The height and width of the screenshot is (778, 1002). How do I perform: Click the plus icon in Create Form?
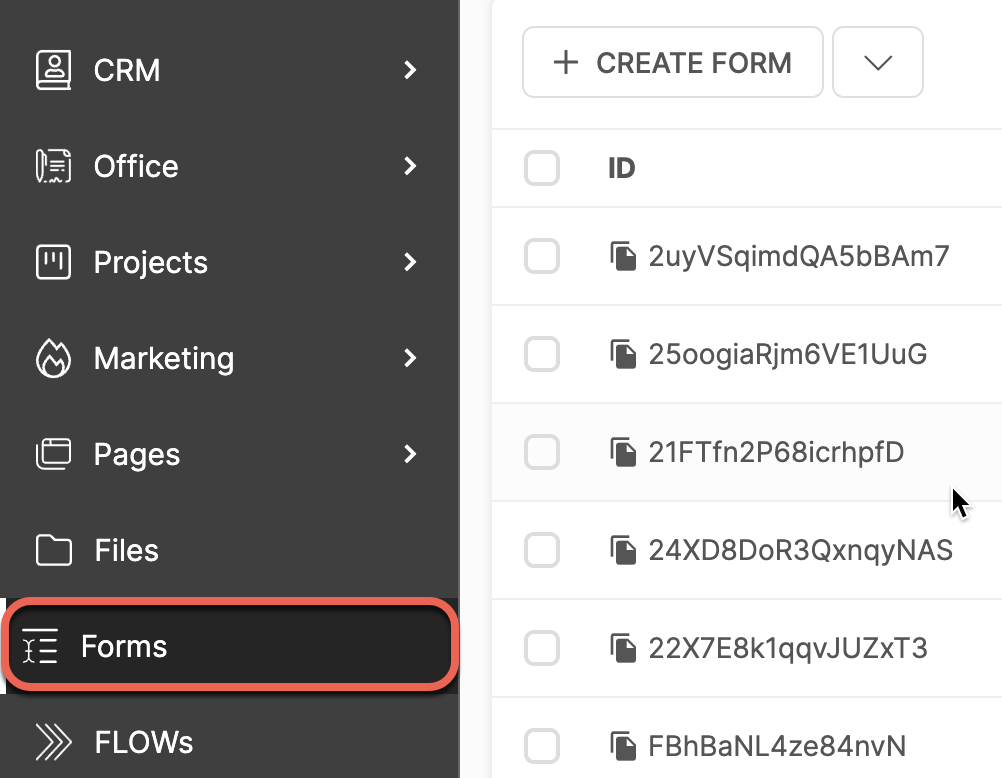[x=566, y=63]
